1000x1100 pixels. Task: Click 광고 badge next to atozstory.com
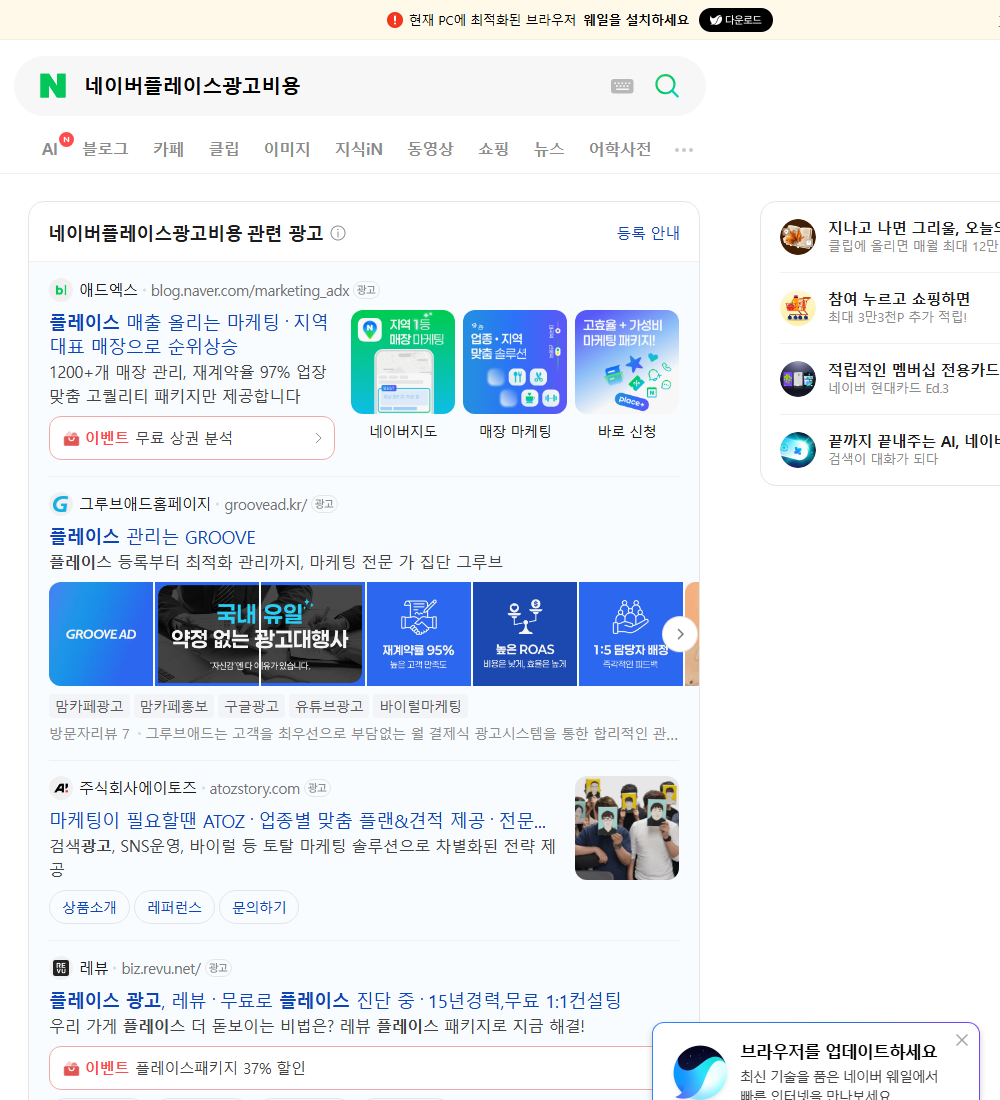click(x=317, y=788)
